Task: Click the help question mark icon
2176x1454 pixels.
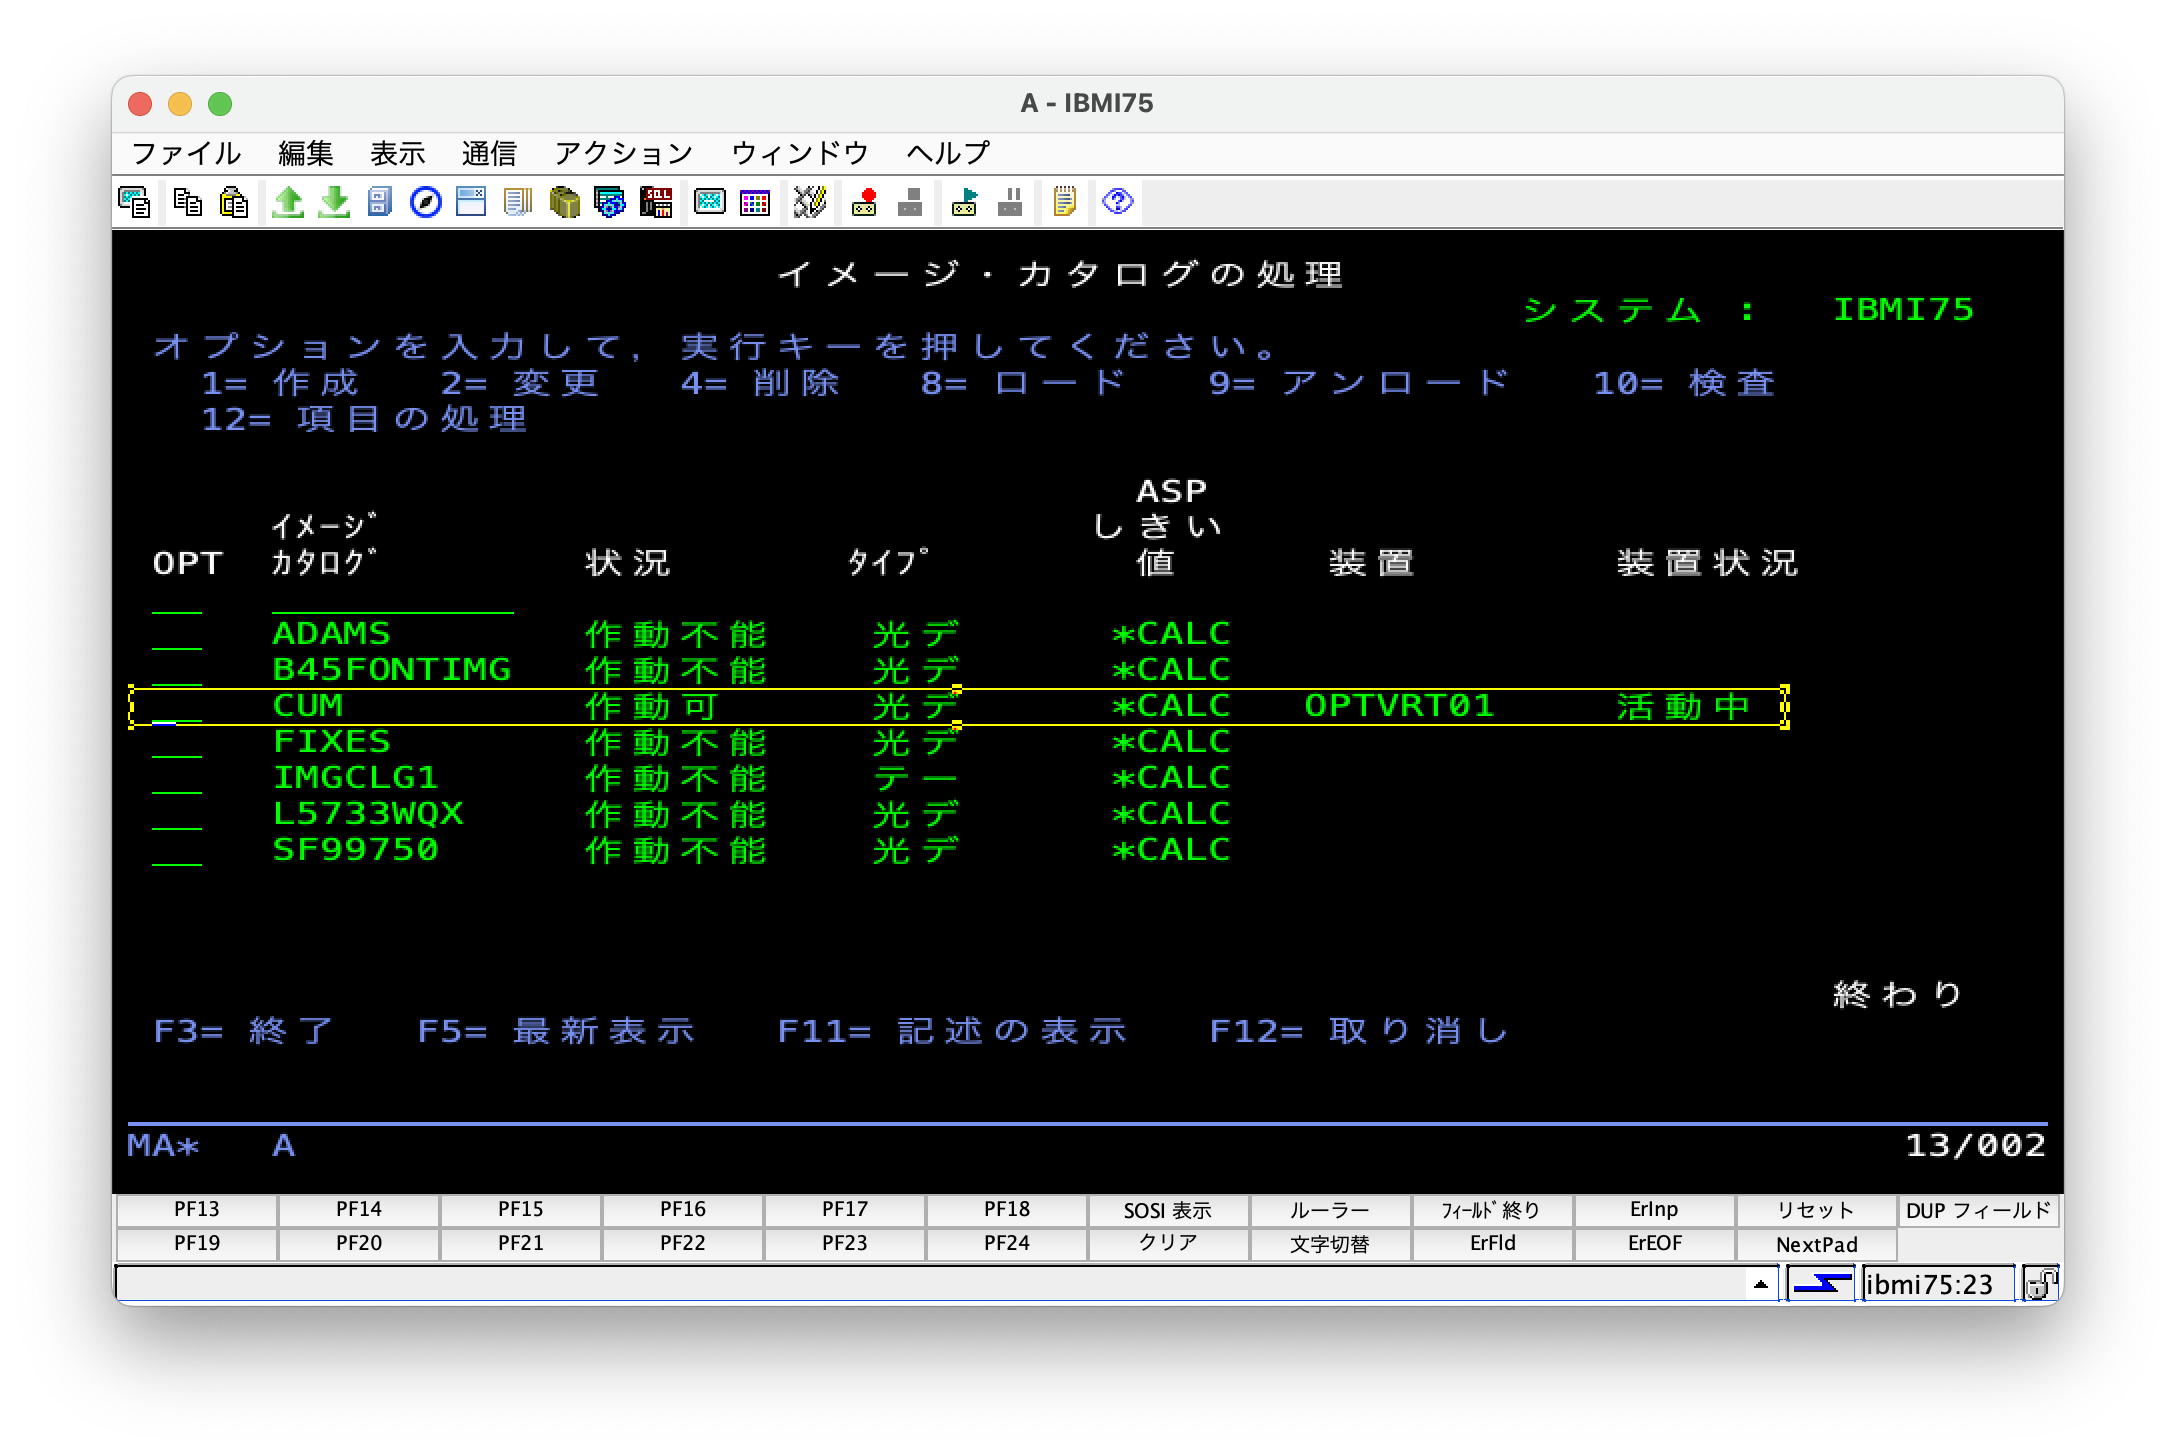Action: point(1117,202)
